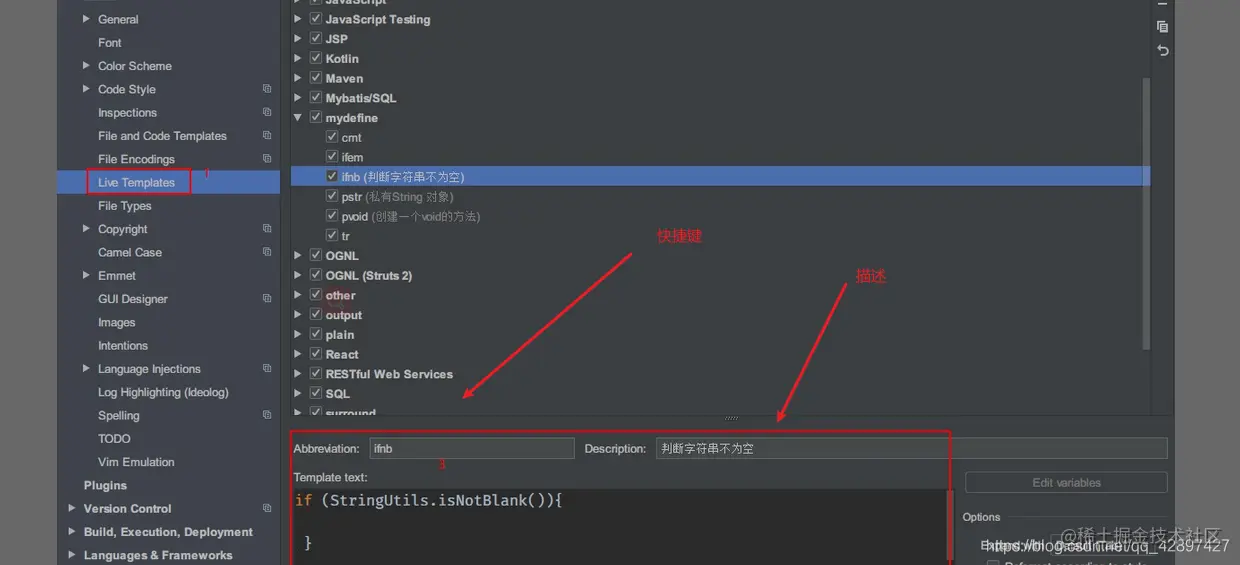Click the template list vertical scrollbar

(1146, 213)
